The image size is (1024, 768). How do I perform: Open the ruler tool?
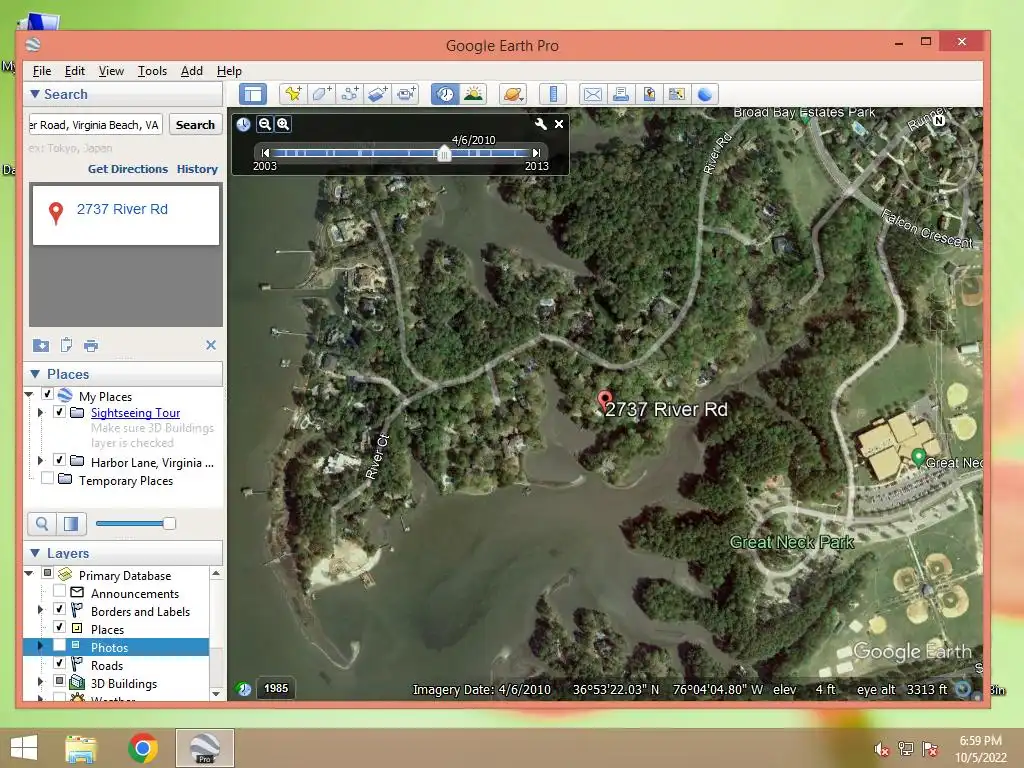click(x=553, y=94)
